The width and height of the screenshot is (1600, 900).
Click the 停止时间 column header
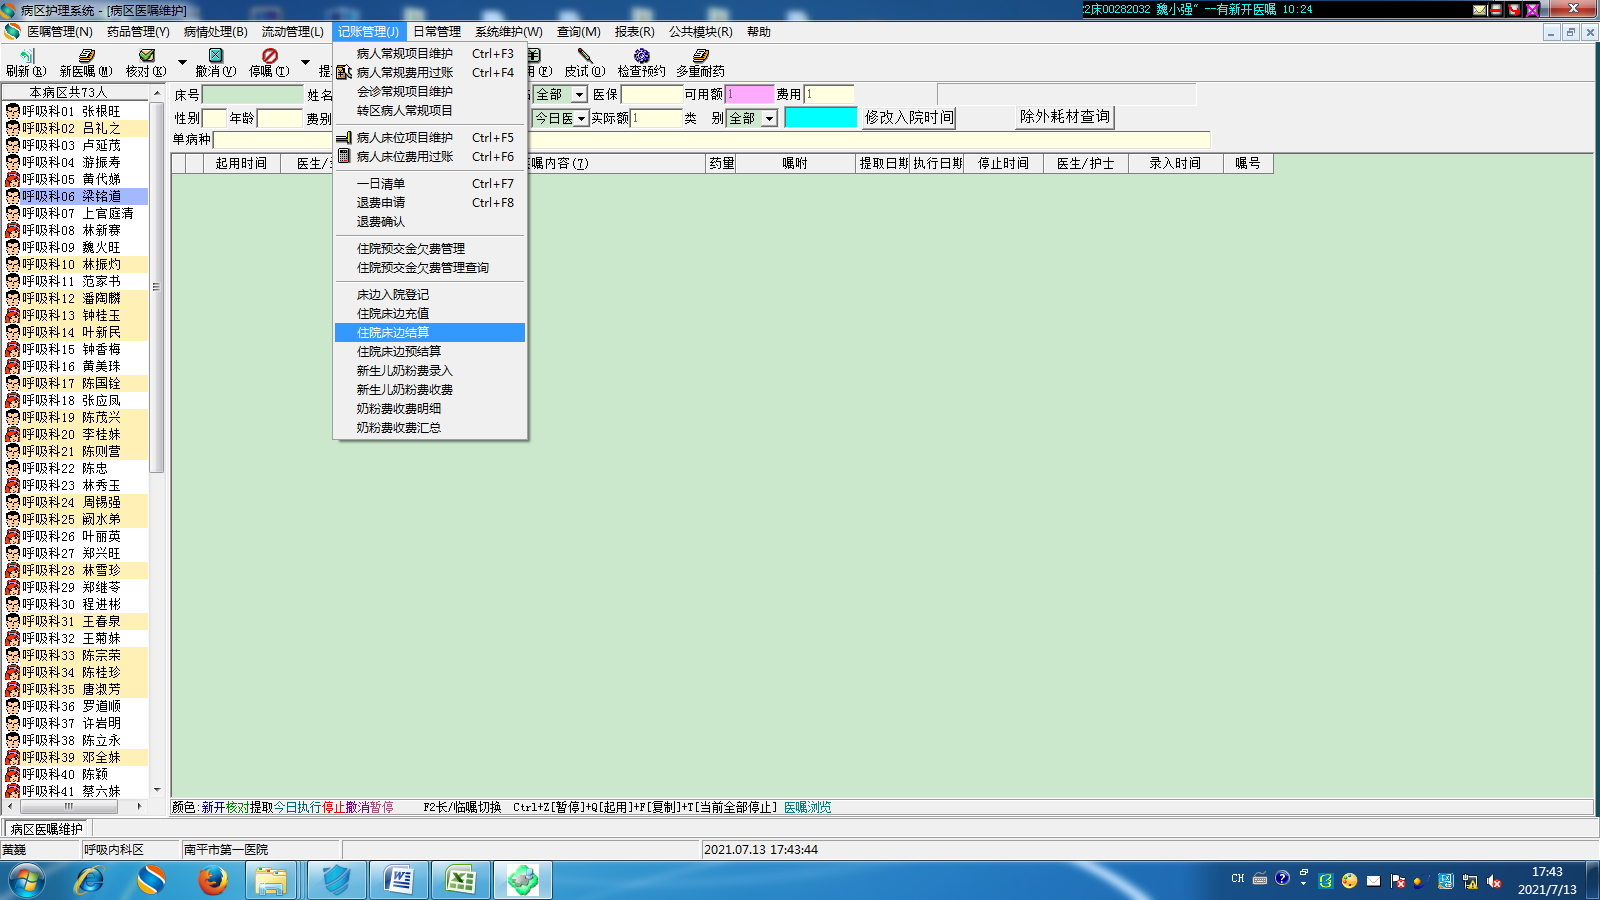tap(1003, 164)
